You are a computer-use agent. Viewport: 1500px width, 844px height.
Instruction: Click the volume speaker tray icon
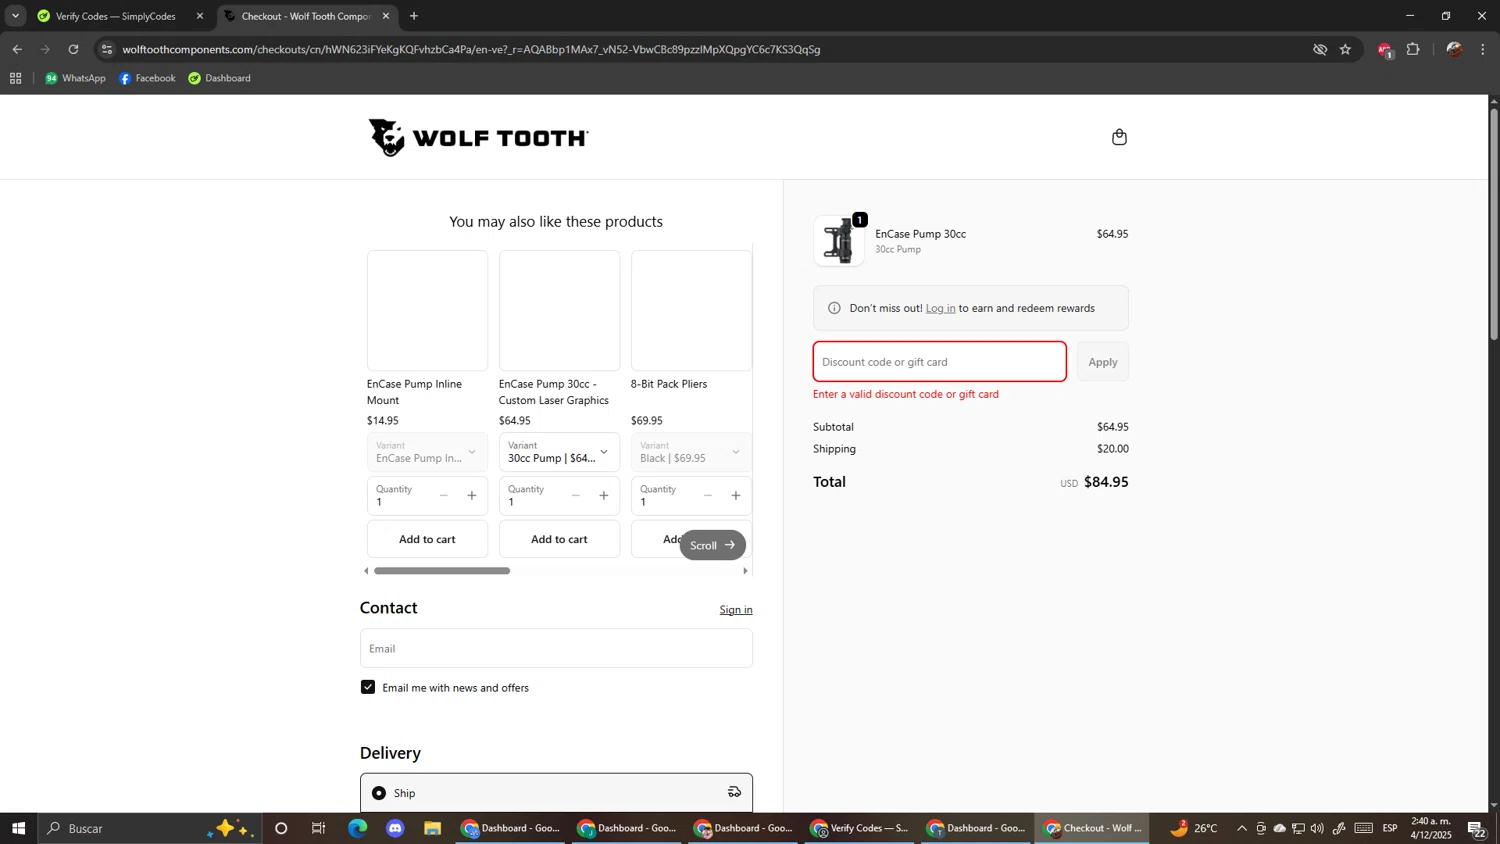(x=1317, y=828)
